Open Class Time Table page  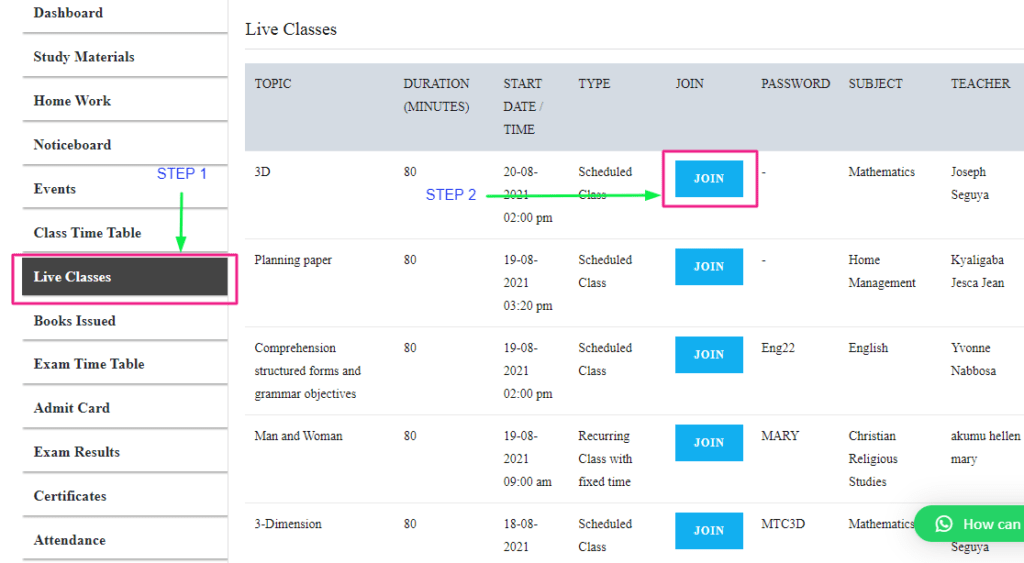87,233
